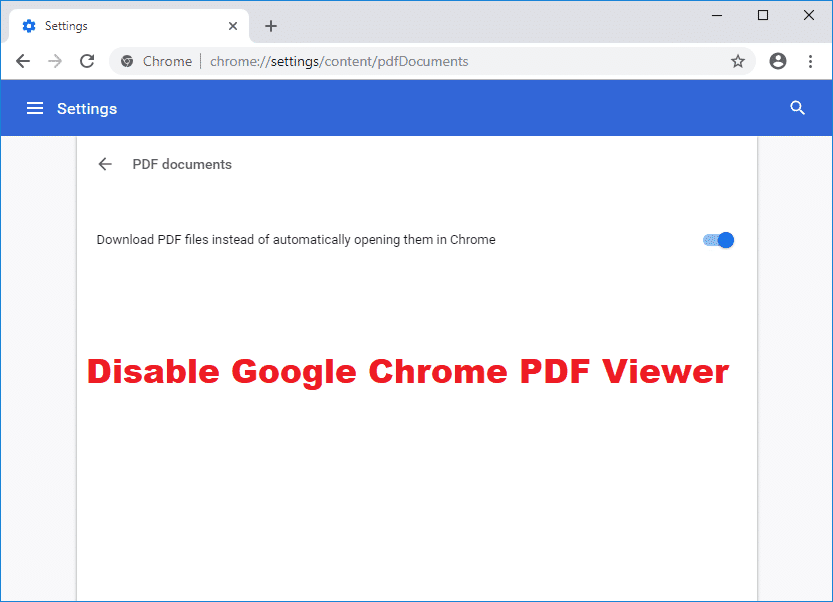Click the site info Chrome icon
The image size is (833, 602).
tap(127, 61)
